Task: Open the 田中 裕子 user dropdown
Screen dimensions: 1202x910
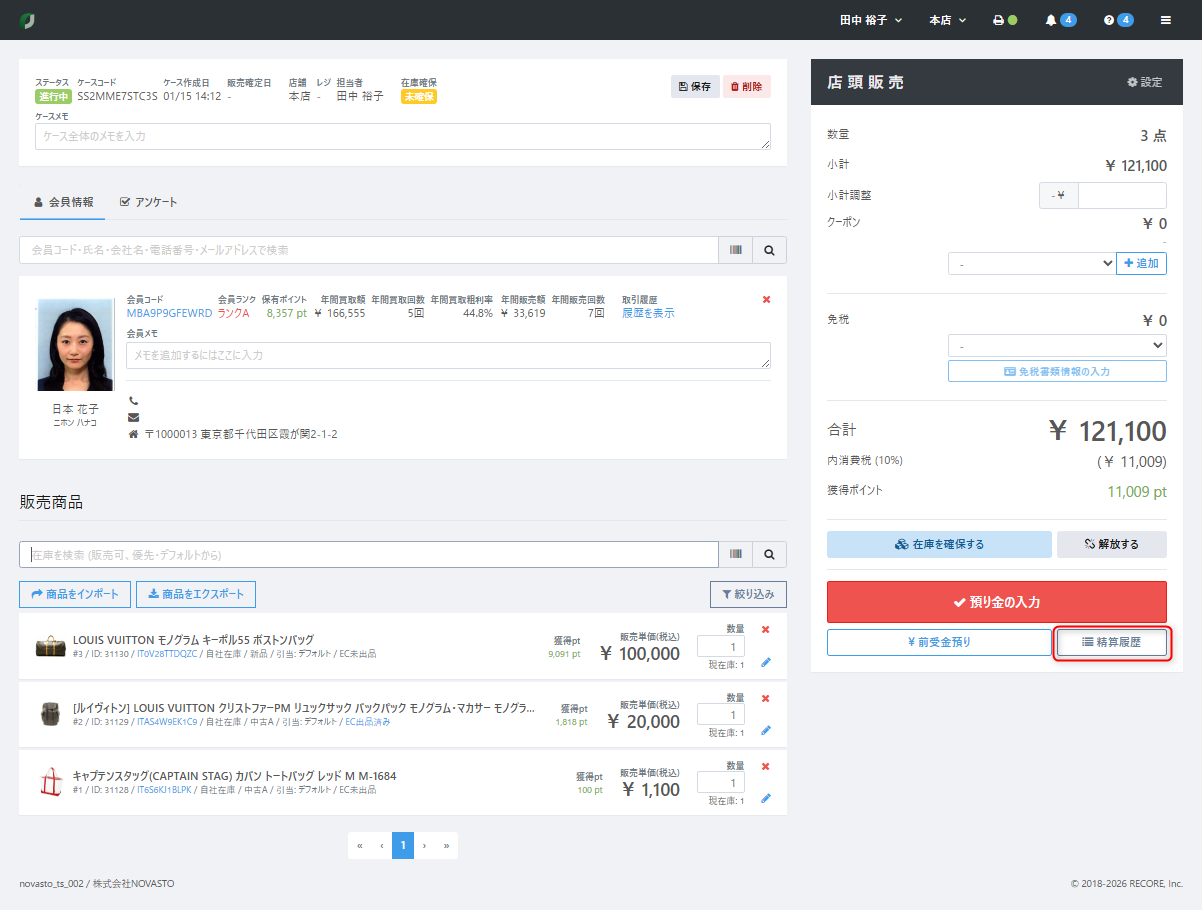Action: coord(871,20)
